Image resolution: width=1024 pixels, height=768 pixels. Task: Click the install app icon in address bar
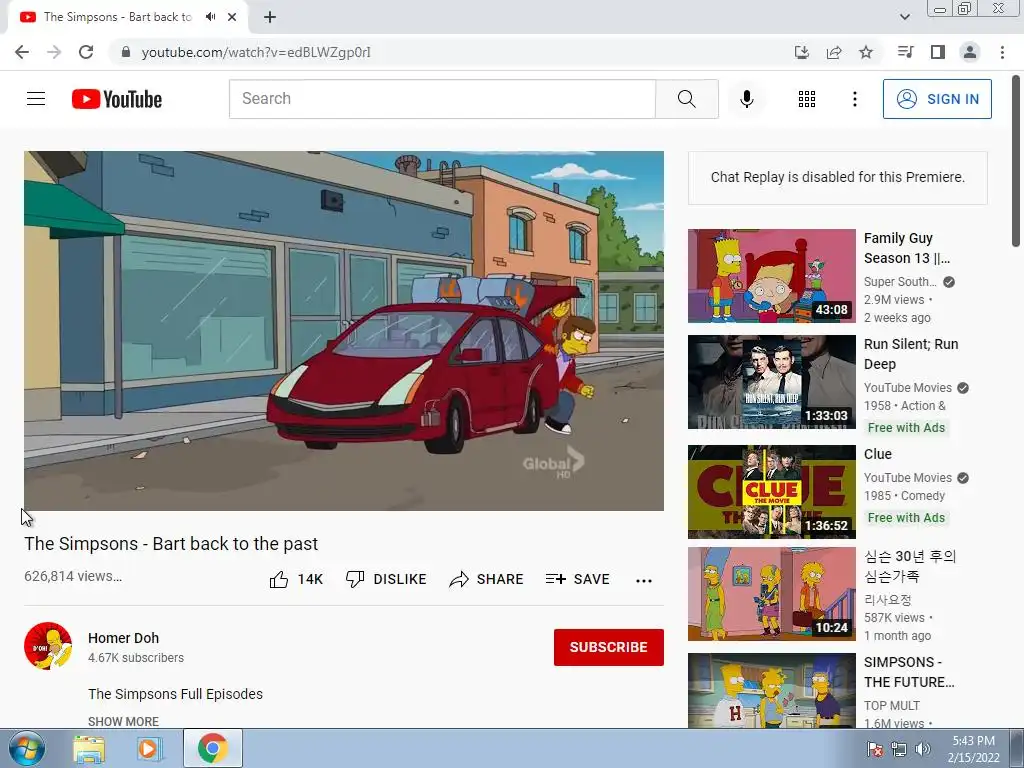point(801,52)
